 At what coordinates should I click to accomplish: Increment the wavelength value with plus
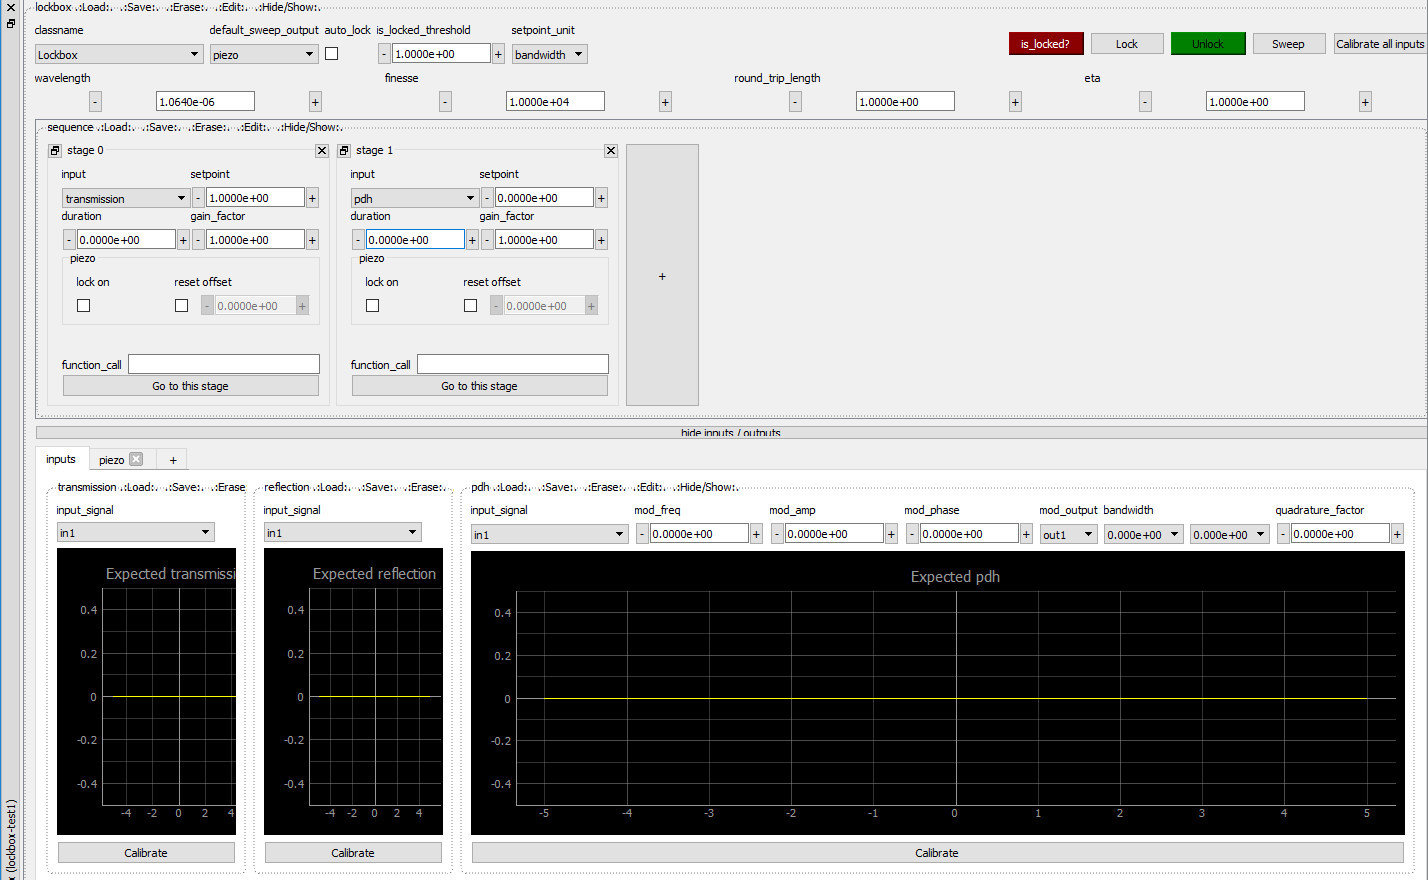pyautogui.click(x=315, y=101)
